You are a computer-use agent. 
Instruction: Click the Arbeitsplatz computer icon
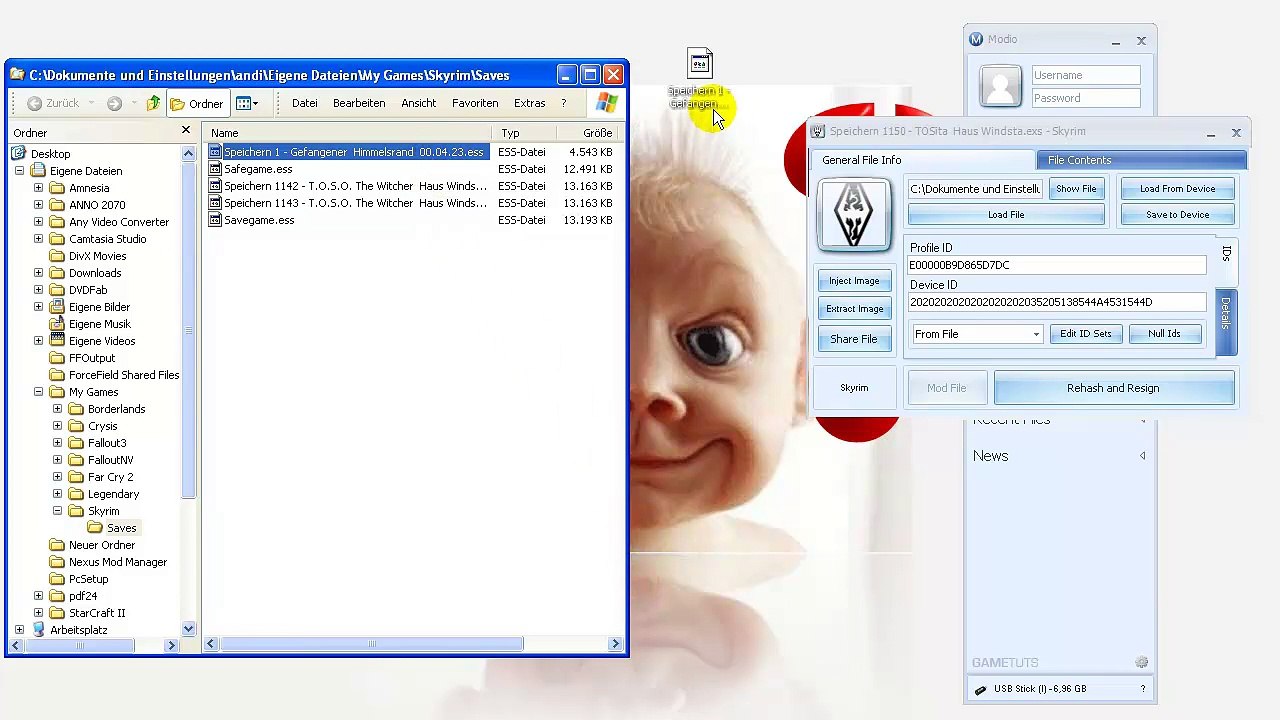point(39,630)
